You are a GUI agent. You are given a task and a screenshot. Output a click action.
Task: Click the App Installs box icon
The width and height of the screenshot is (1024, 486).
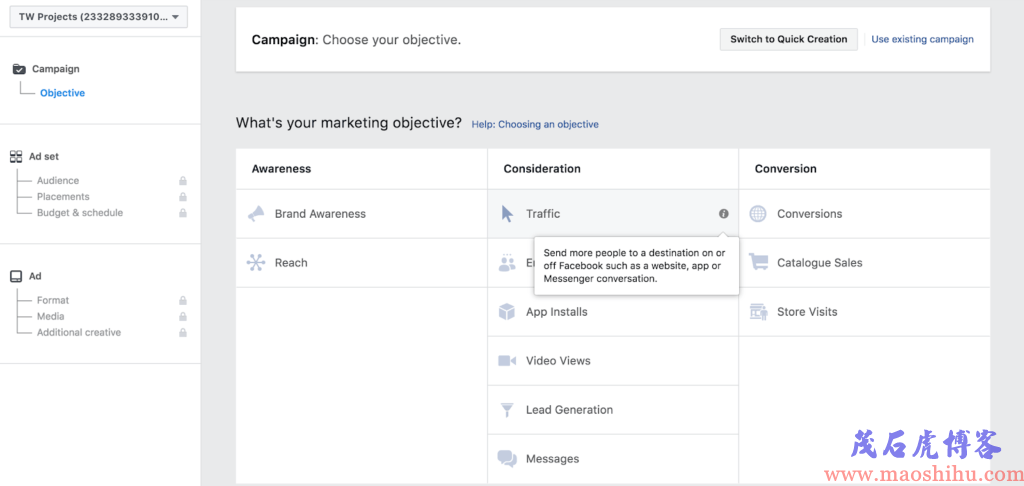(x=507, y=312)
